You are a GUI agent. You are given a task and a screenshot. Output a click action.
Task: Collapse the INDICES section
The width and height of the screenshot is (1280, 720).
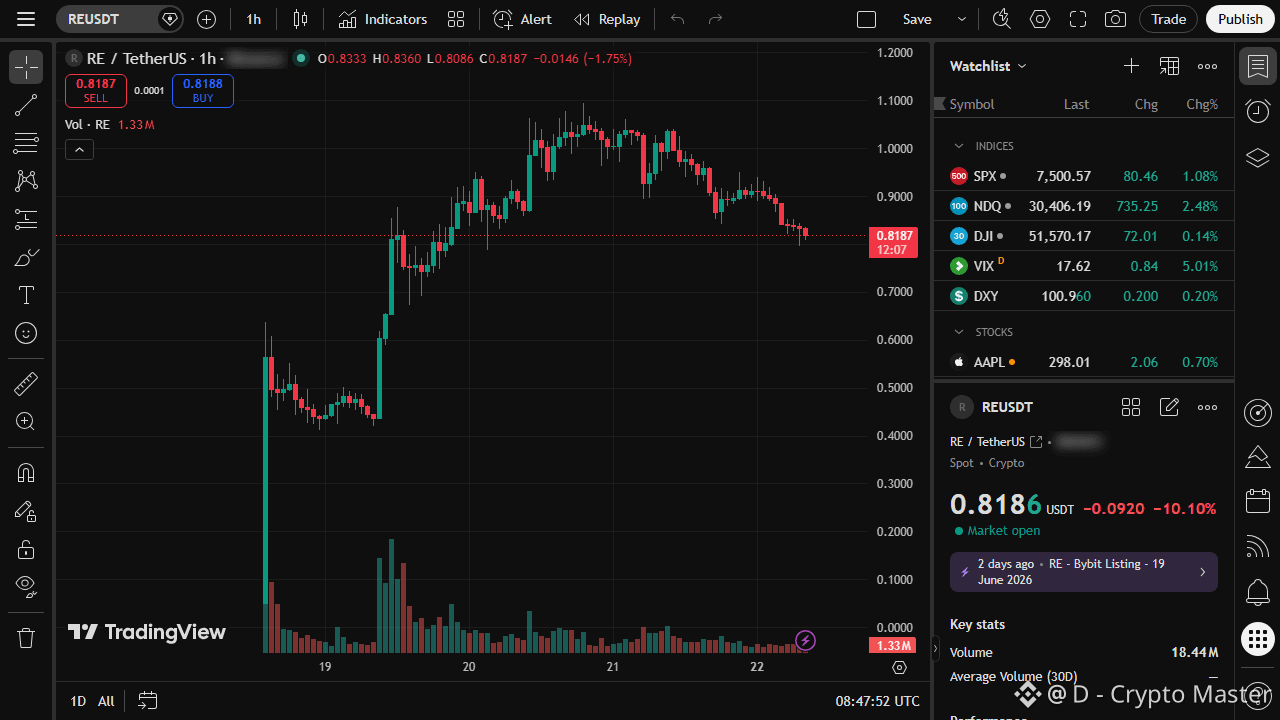959,146
